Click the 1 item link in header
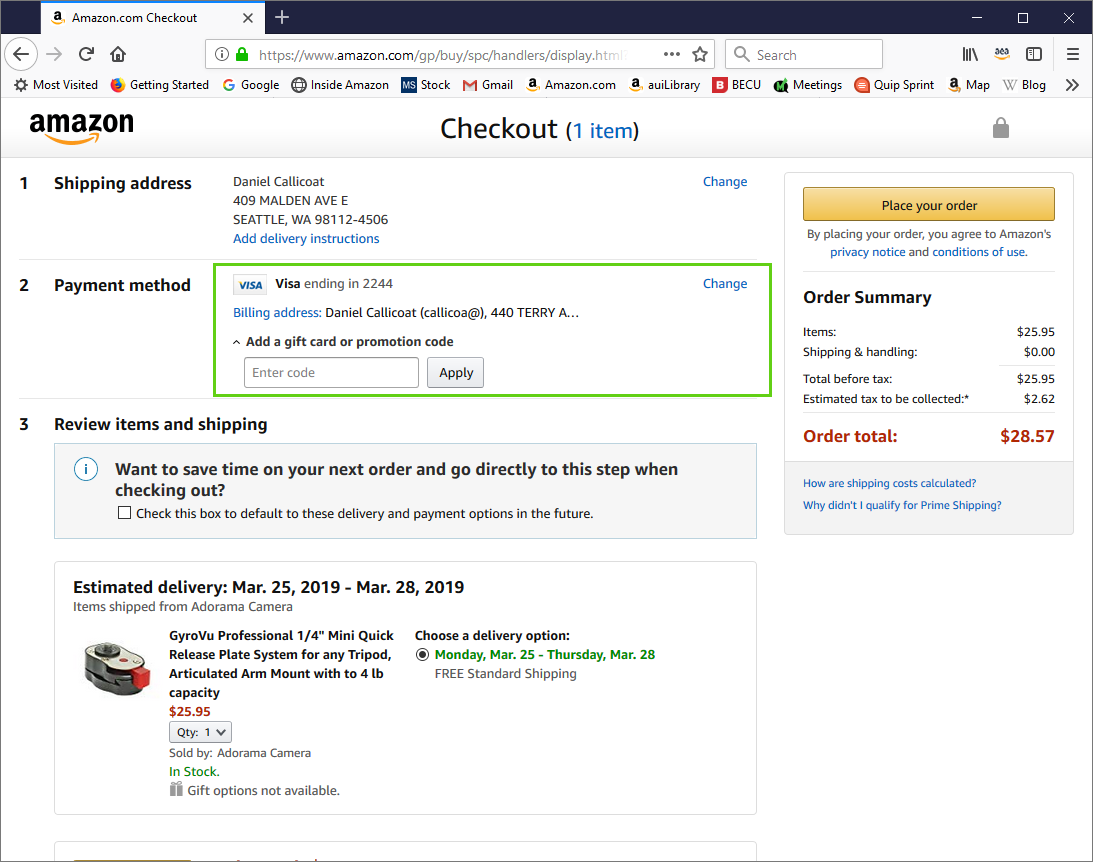Image resolution: width=1093 pixels, height=862 pixels. (604, 130)
